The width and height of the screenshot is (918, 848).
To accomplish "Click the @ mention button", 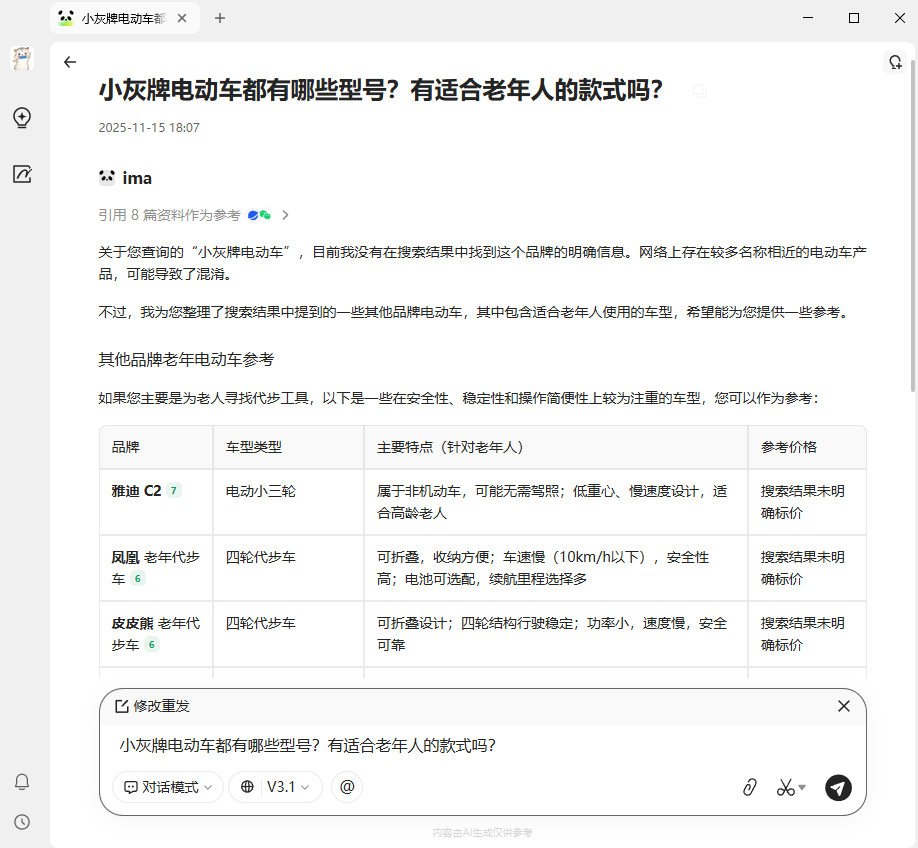I will [x=347, y=787].
